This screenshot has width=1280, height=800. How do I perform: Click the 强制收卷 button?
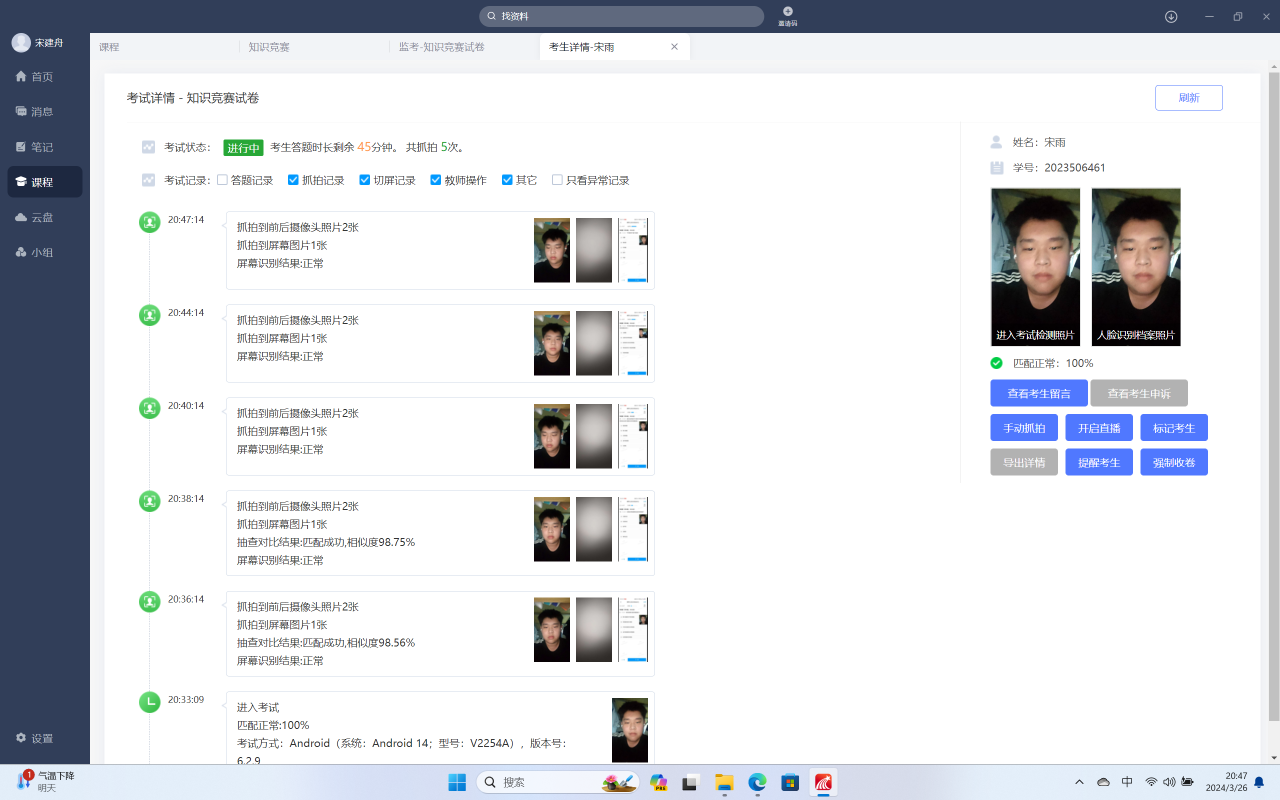tap(1174, 462)
